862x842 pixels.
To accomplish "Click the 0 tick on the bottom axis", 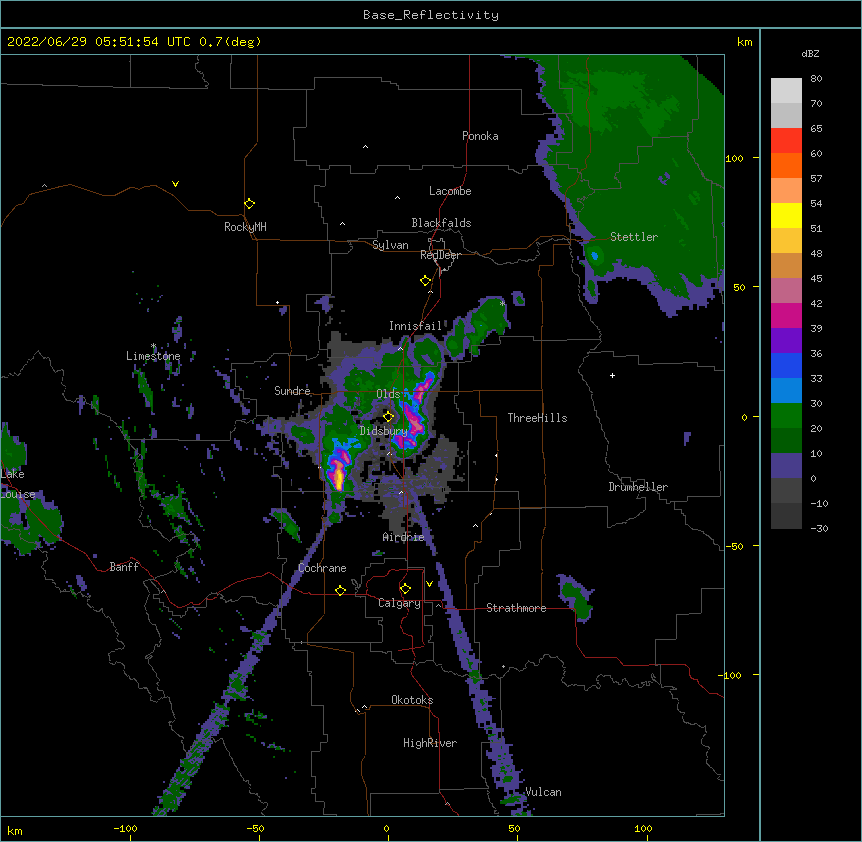I will [x=386, y=828].
